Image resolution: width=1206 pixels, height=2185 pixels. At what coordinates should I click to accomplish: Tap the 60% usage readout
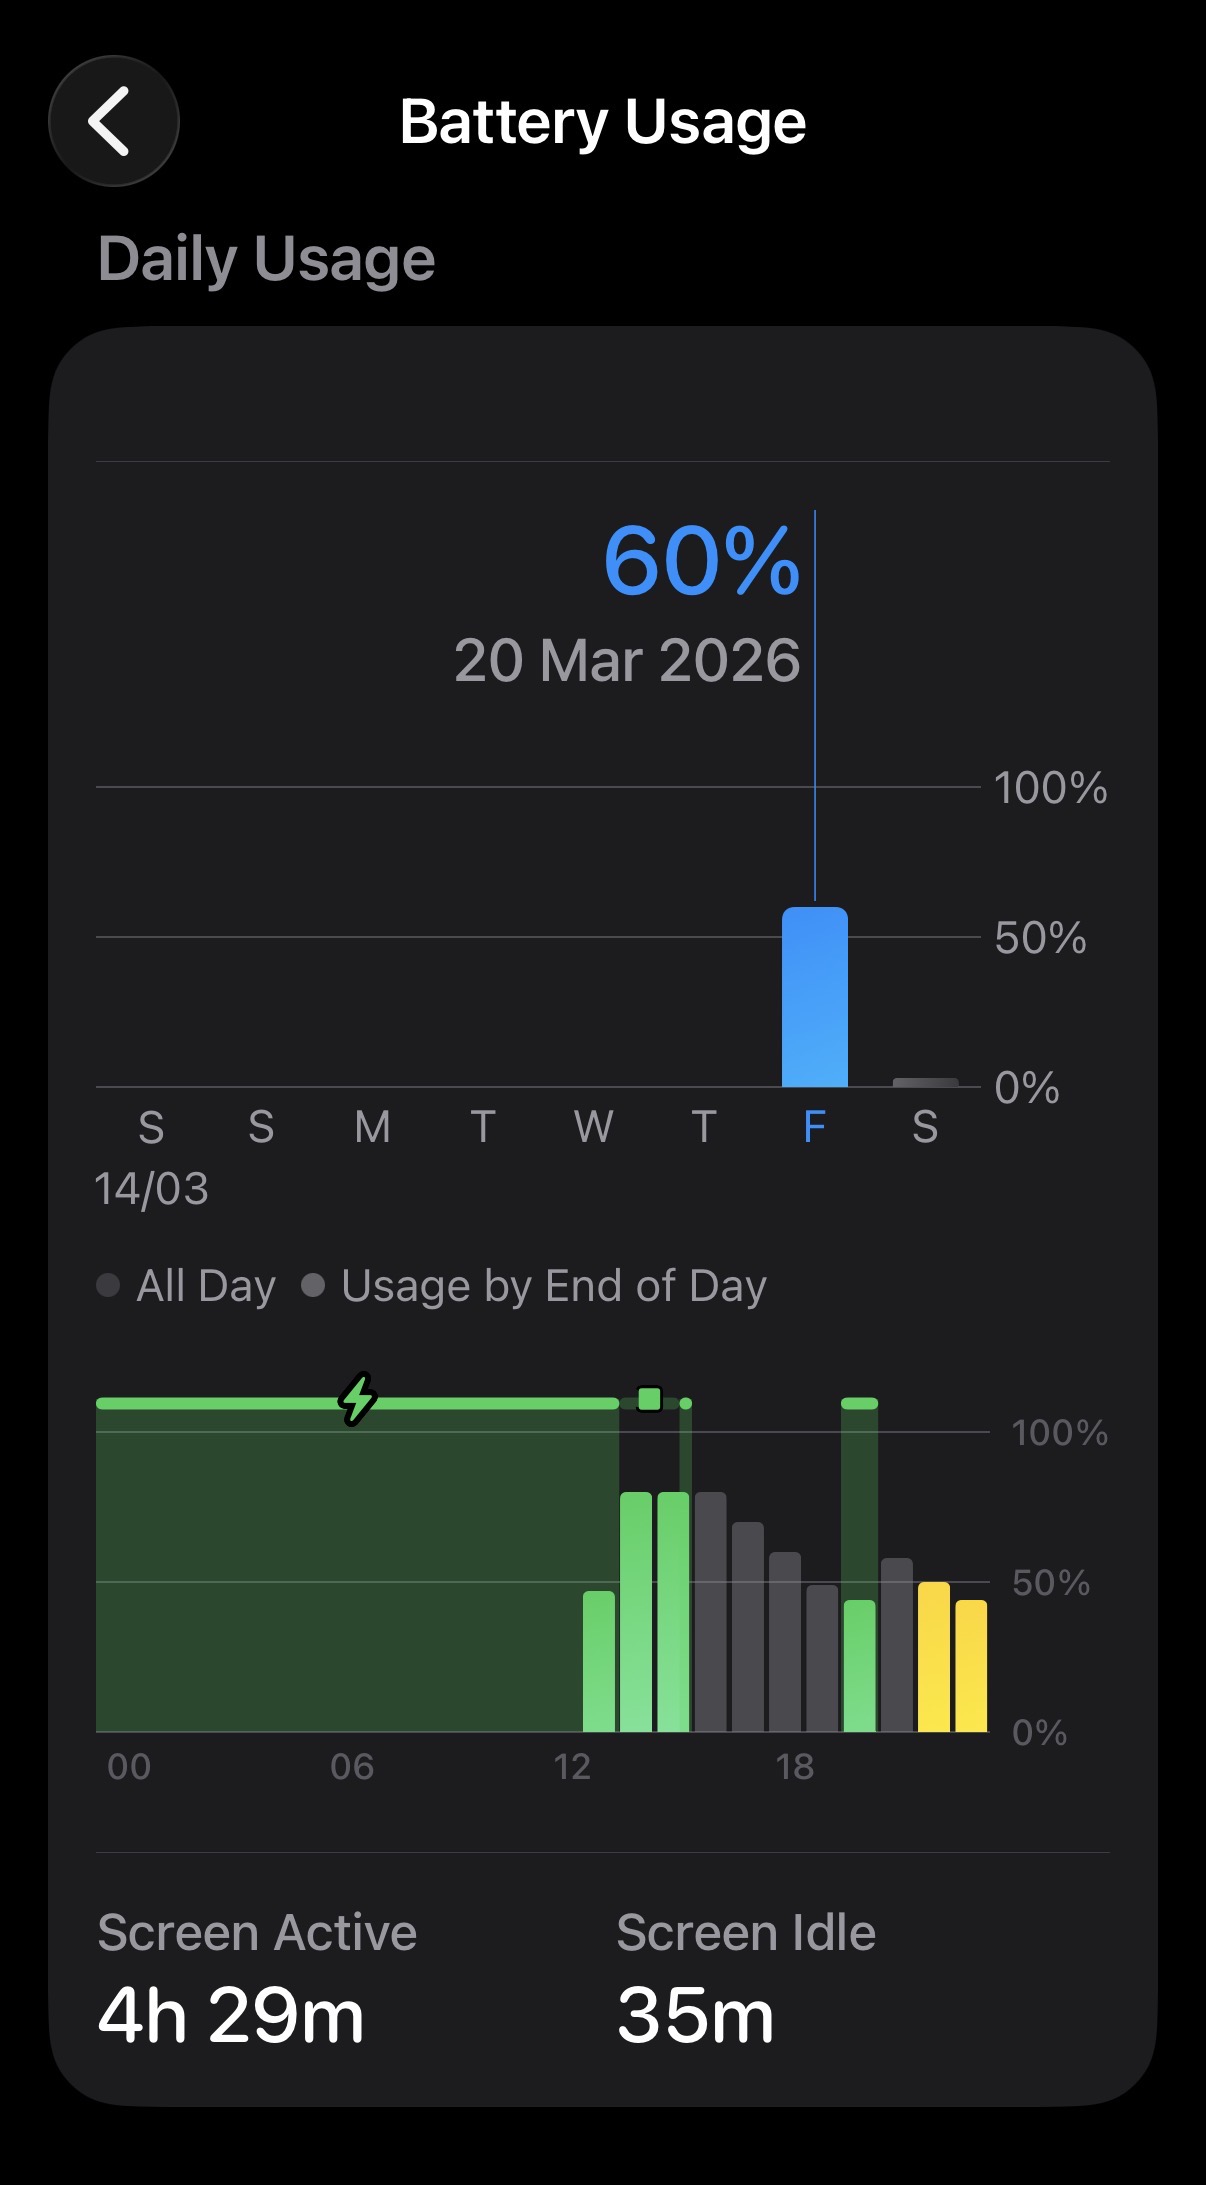coord(702,561)
